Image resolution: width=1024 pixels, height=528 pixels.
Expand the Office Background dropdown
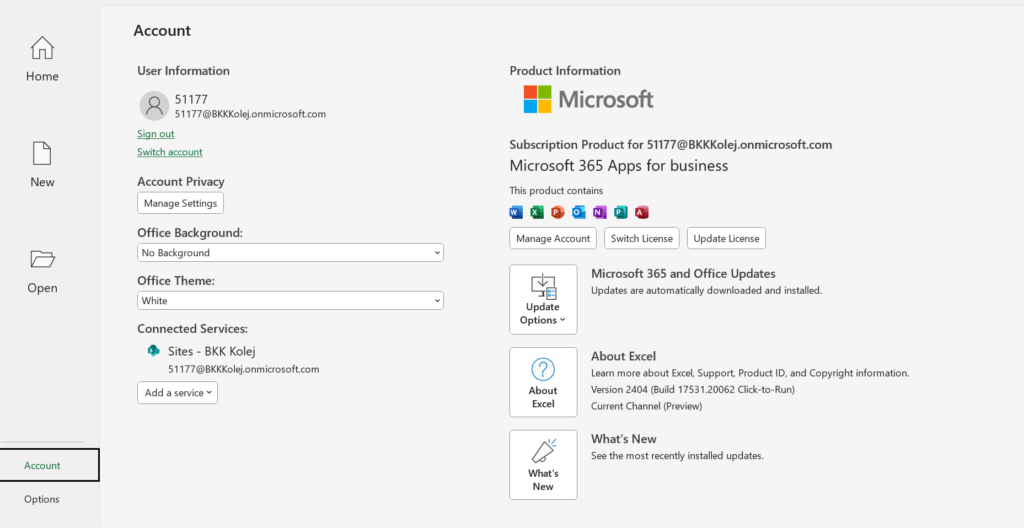point(290,253)
